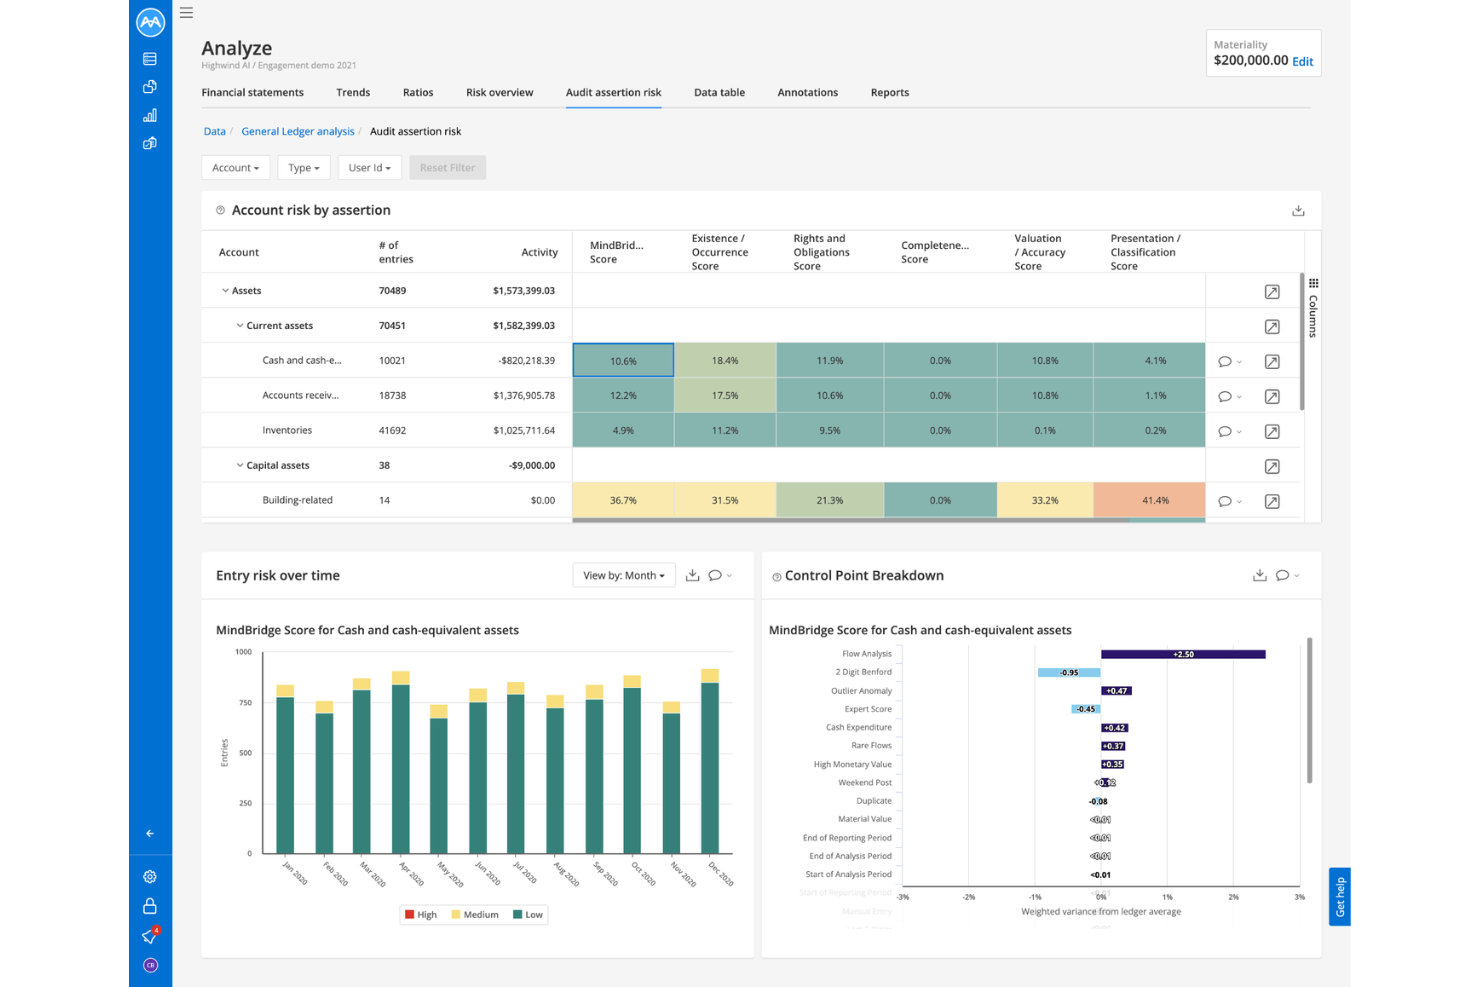Open the user avatar at the sidebar bottom
This screenshot has height=987, width=1480.
pyautogui.click(x=150, y=965)
